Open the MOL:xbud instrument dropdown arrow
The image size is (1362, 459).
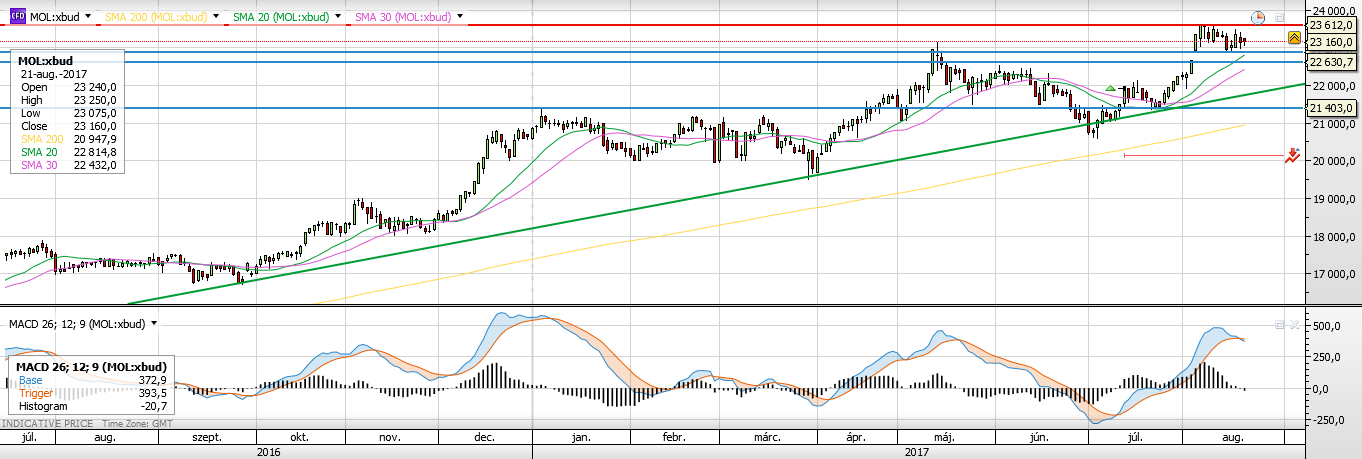[88, 17]
